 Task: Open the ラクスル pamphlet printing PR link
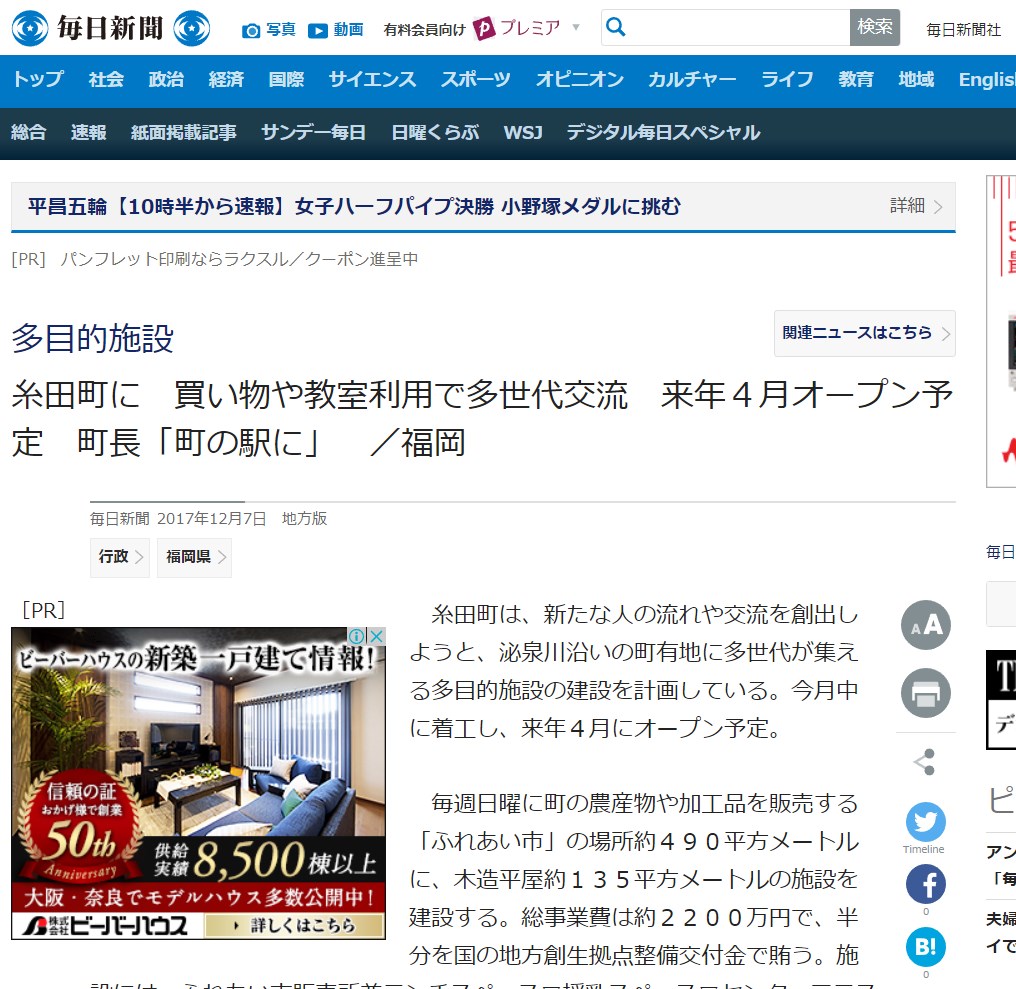pyautogui.click(x=238, y=259)
